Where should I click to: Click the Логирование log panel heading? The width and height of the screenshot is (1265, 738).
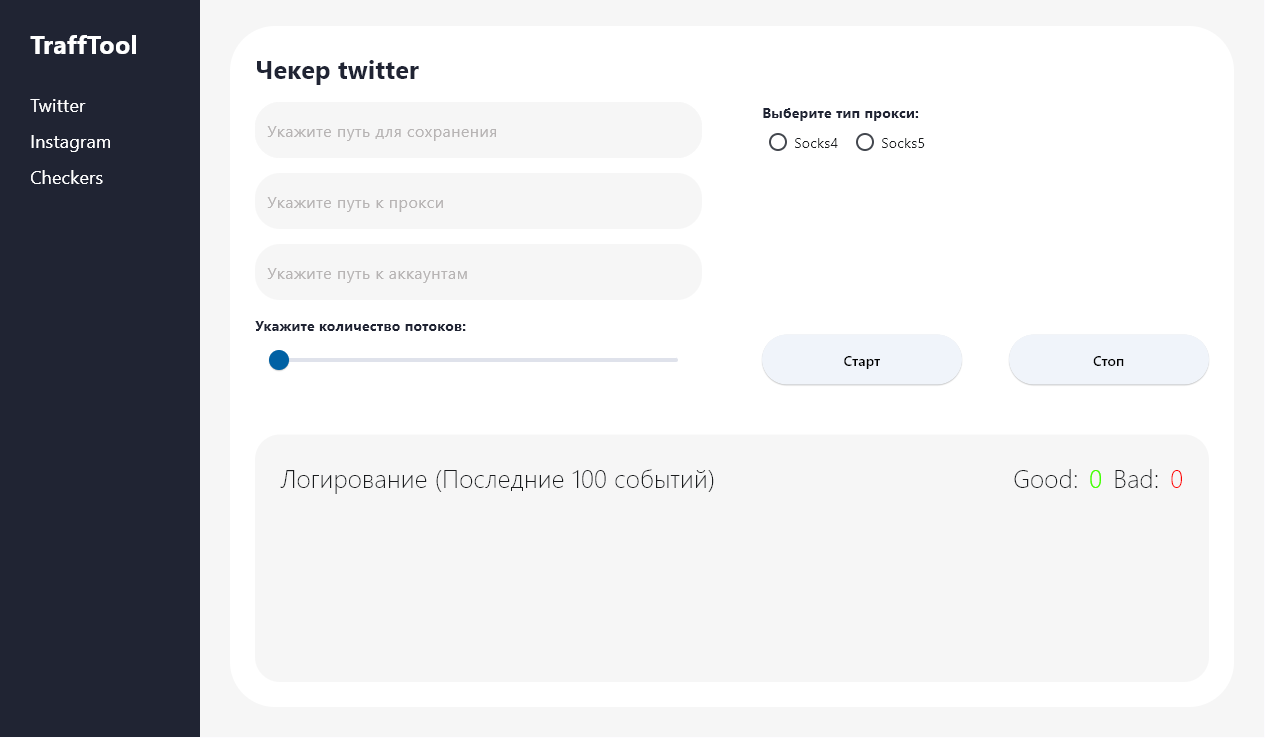tap(497, 480)
